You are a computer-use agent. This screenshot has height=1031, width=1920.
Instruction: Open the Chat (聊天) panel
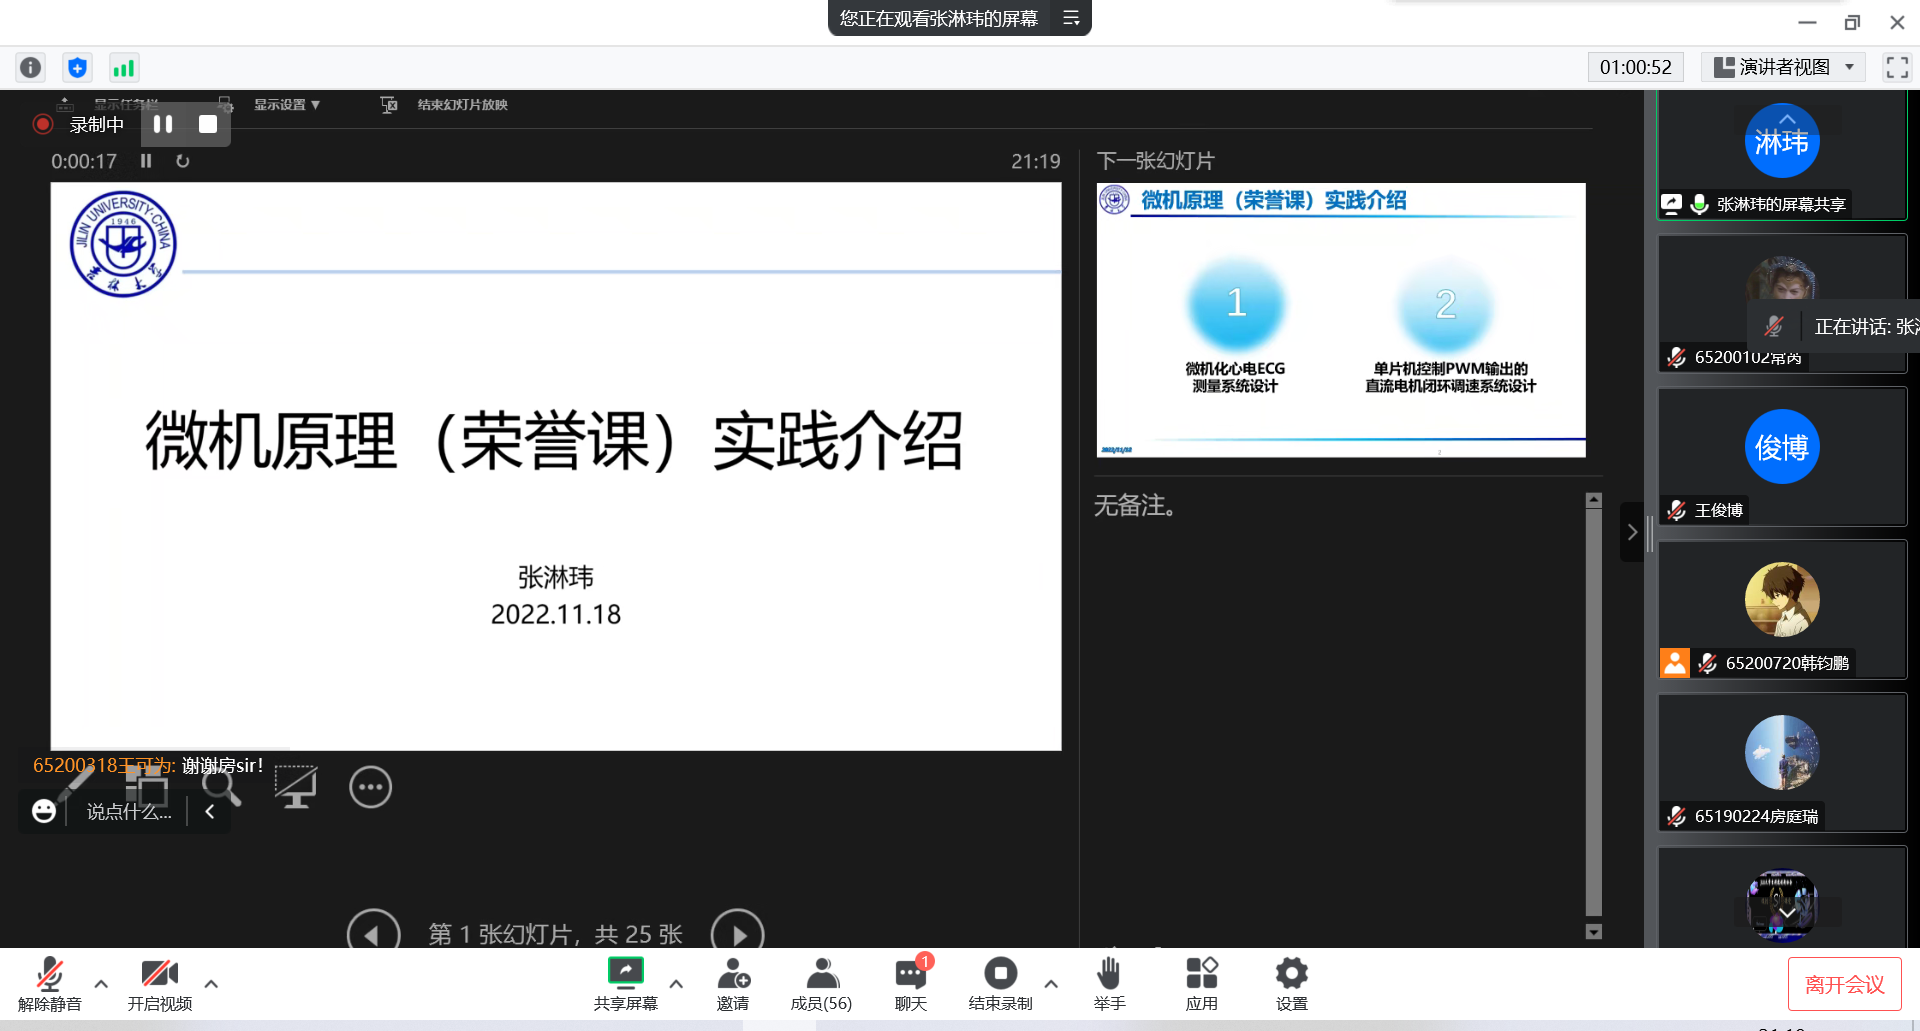(910, 983)
